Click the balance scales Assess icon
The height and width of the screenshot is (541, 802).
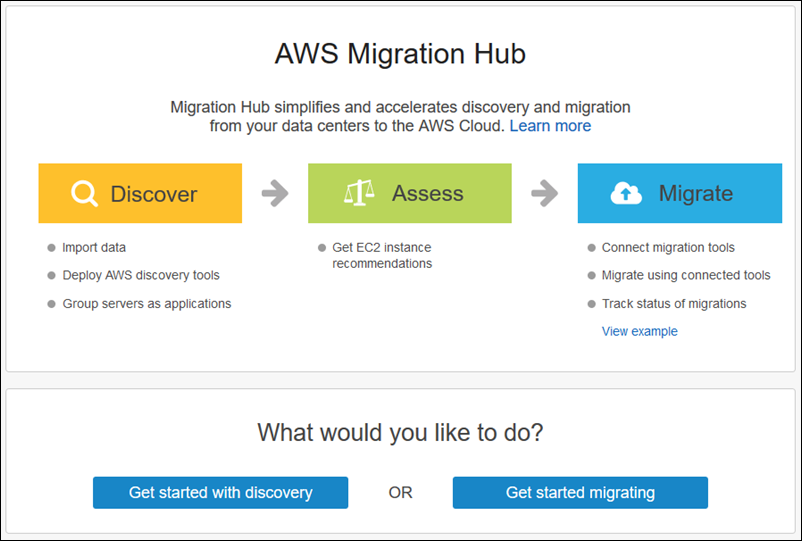pyautogui.click(x=359, y=193)
